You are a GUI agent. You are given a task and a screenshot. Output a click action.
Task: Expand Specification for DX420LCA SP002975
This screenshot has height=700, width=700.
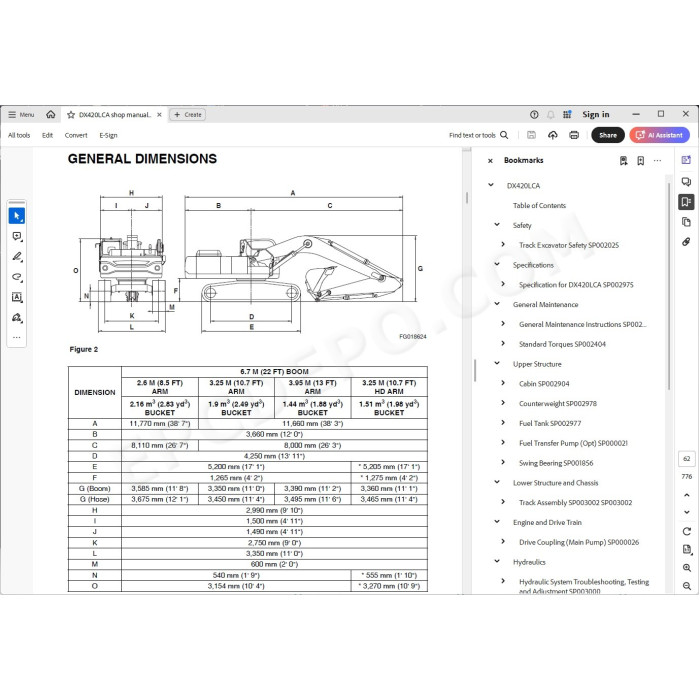click(x=503, y=284)
